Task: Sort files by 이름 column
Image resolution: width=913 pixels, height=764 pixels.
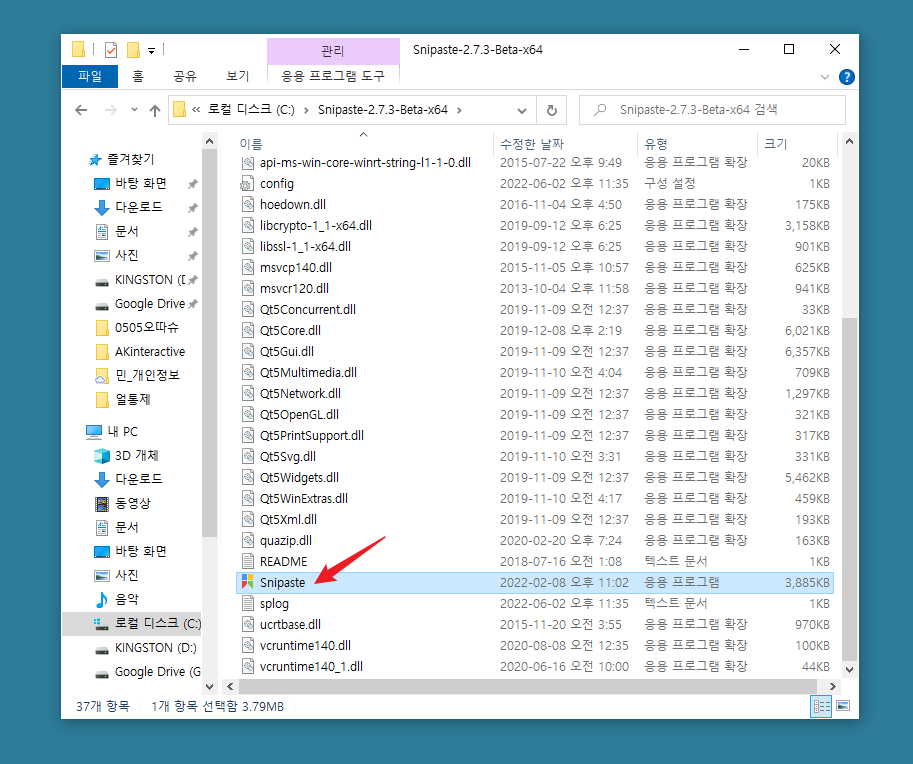Action: pos(250,144)
